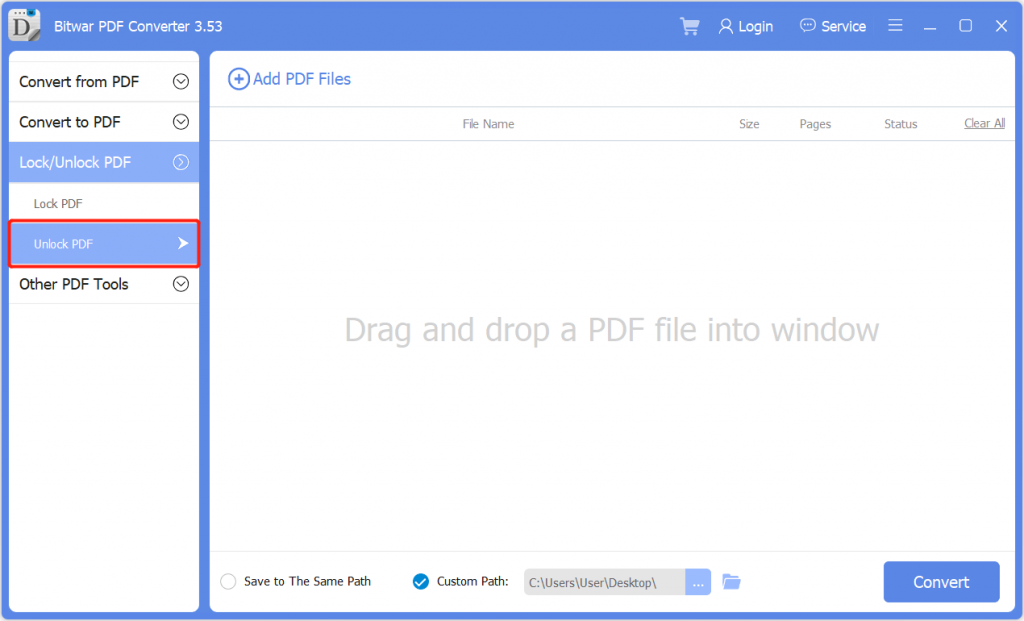Click the Add PDF Files plus icon
This screenshot has width=1024, height=621.
coord(239,79)
